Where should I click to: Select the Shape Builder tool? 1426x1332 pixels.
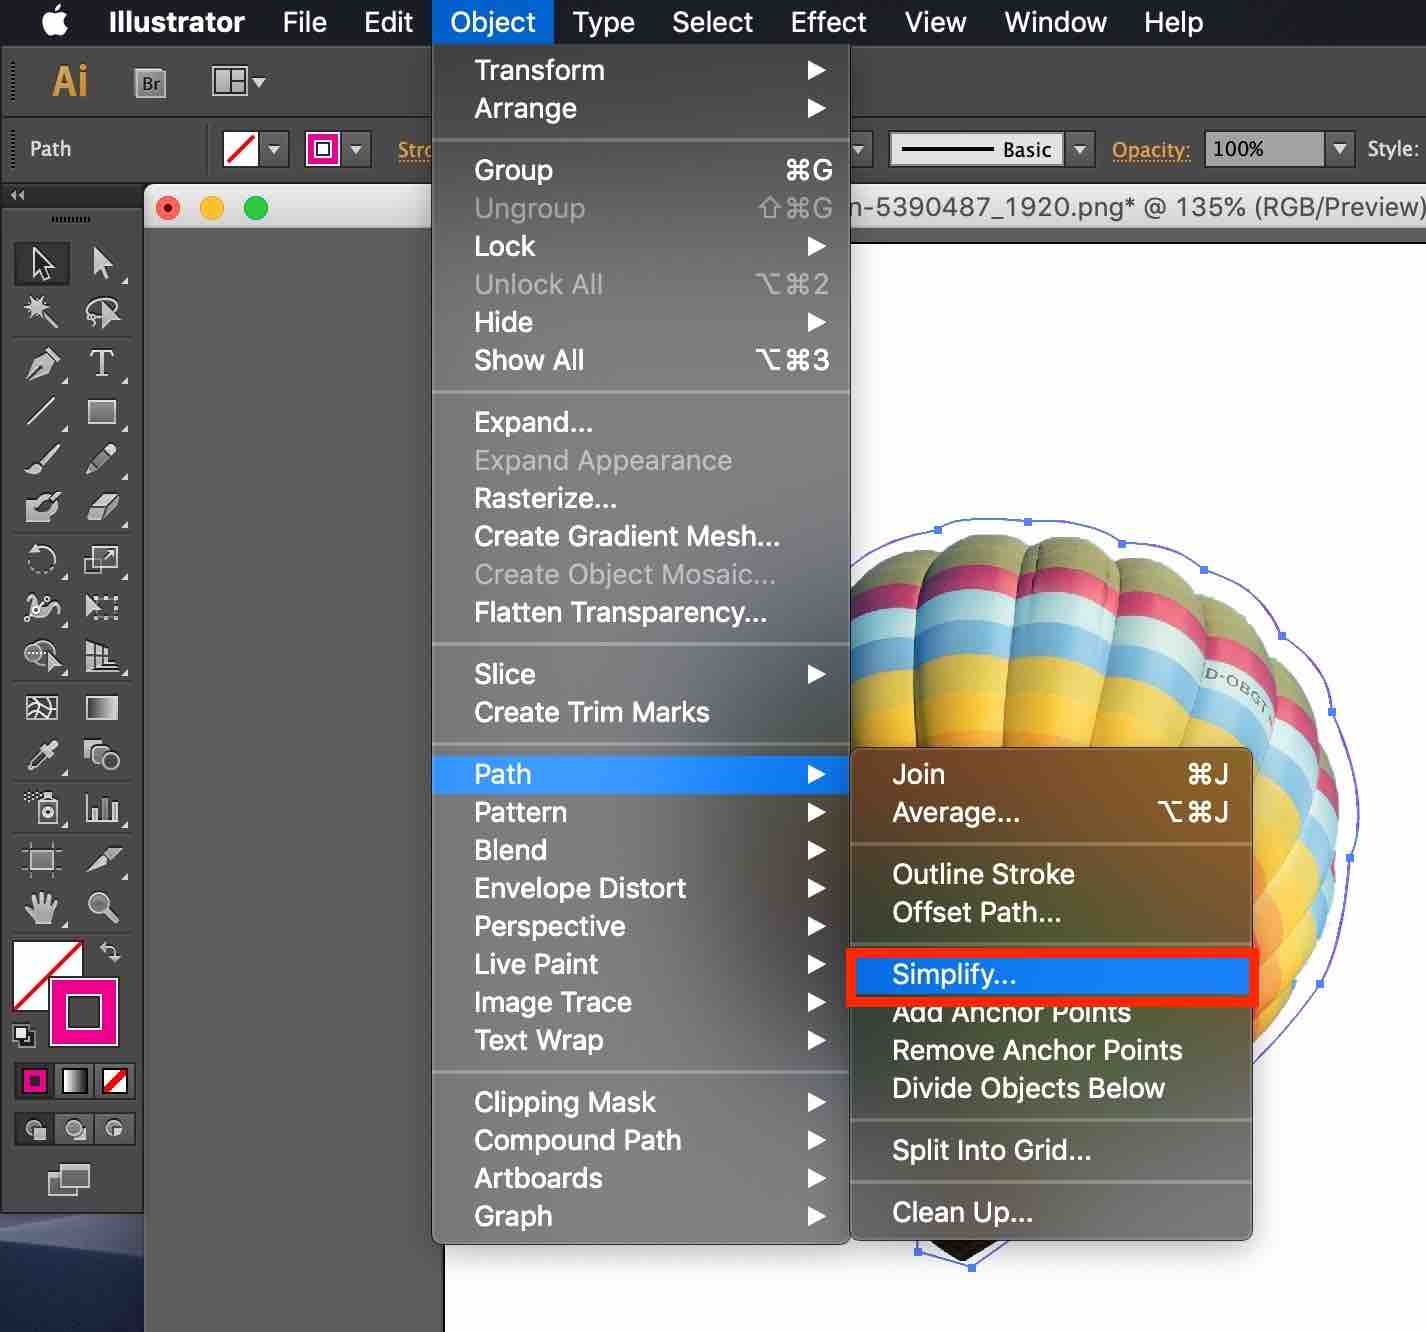(42, 656)
